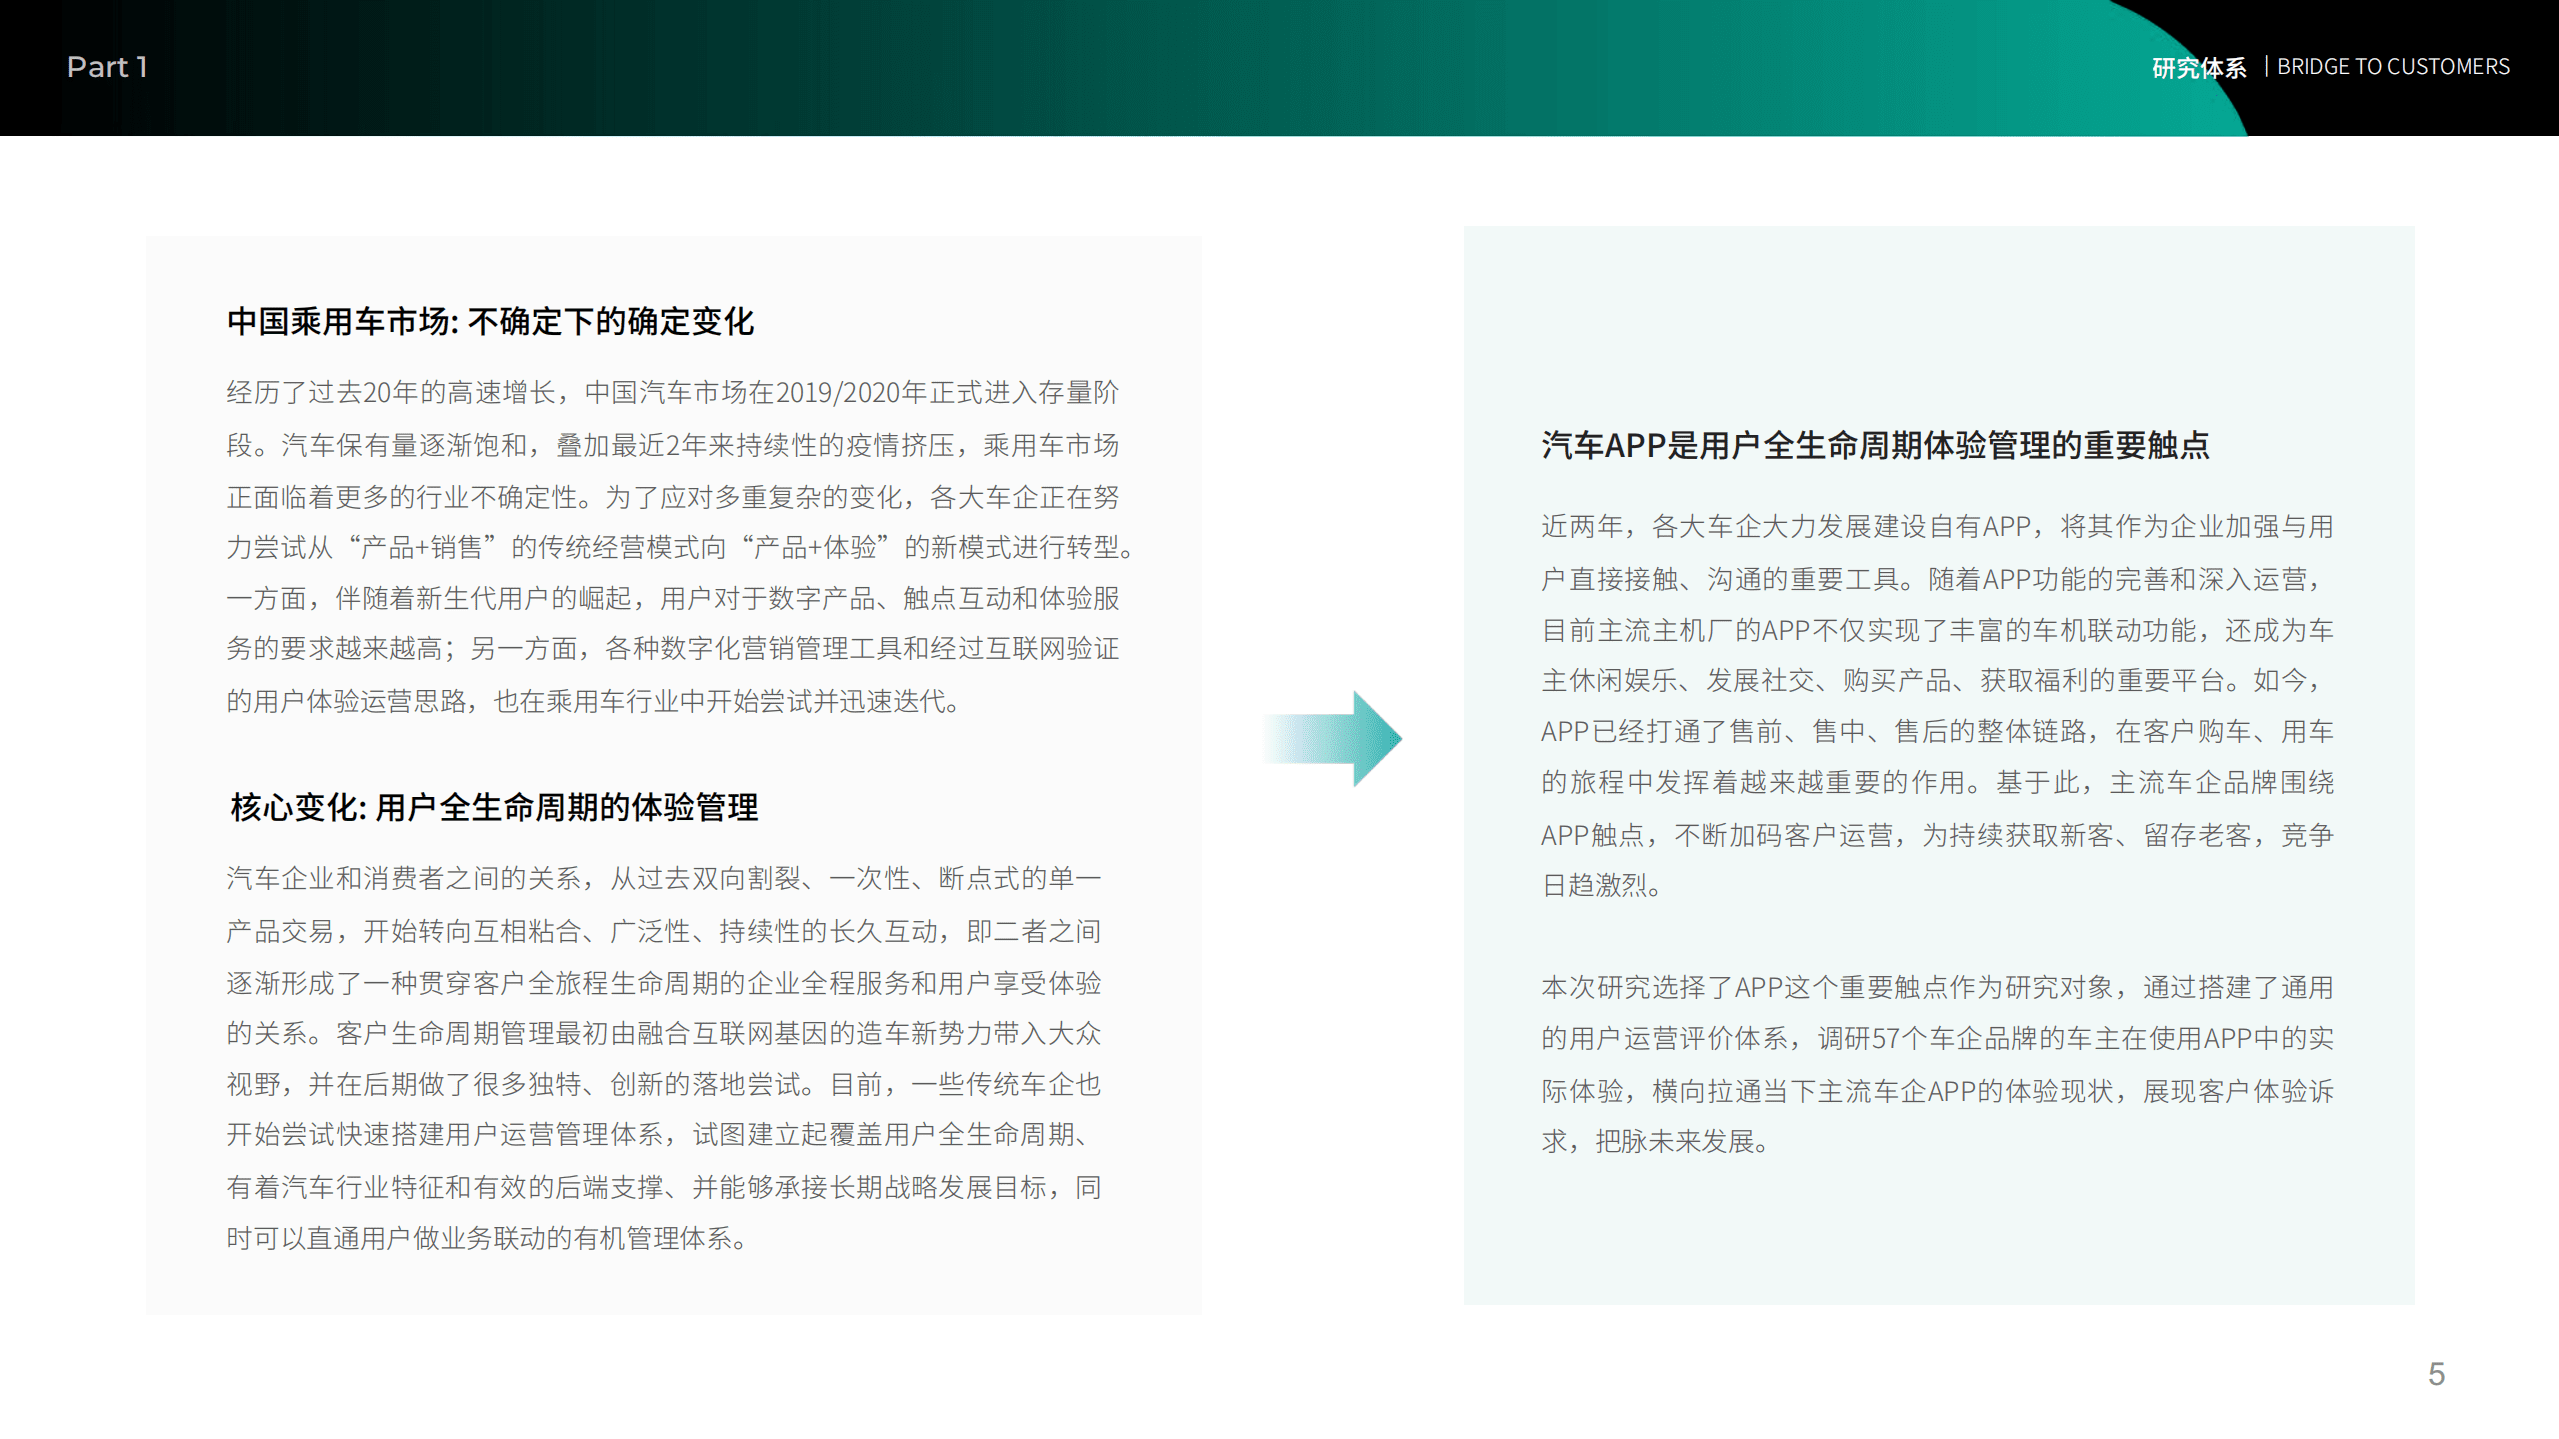Select the 研究体系 header label

(2200, 67)
